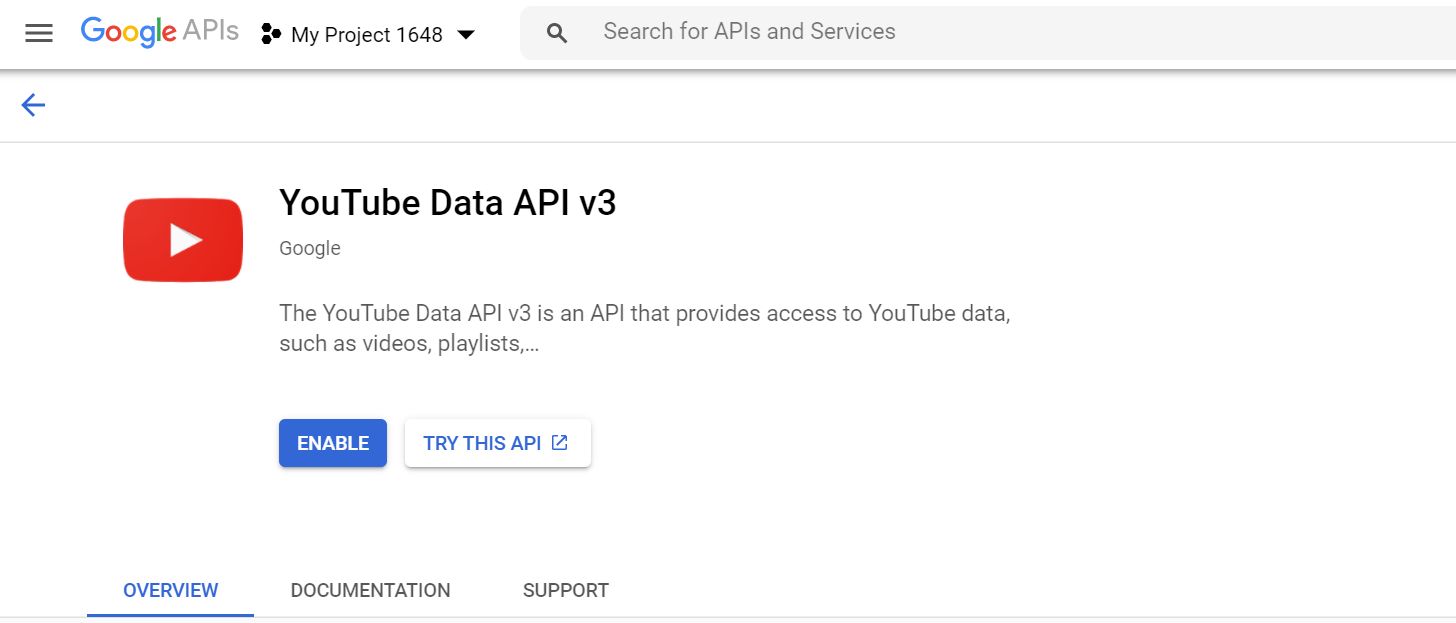Screen dimensions: 1456x623
Task: Click the back arrow to return
Action: (33, 105)
